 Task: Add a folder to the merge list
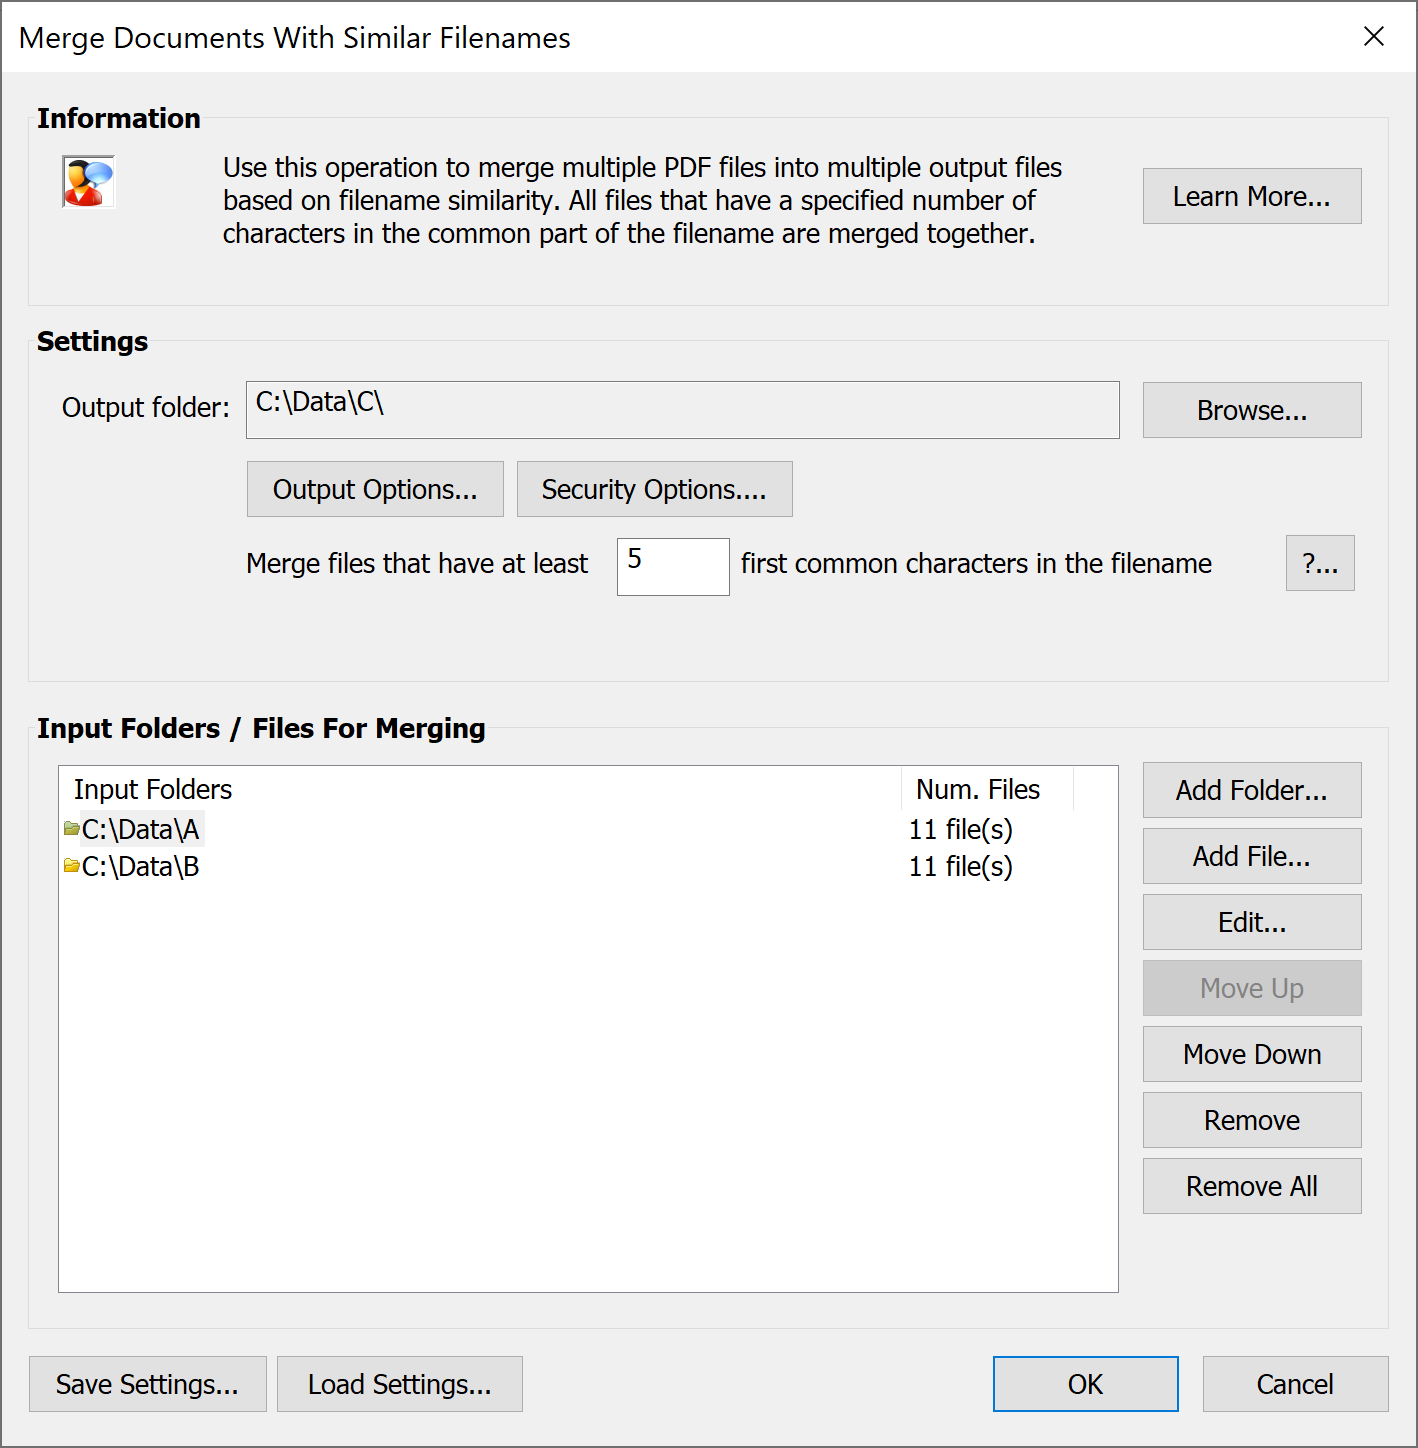pos(1251,790)
